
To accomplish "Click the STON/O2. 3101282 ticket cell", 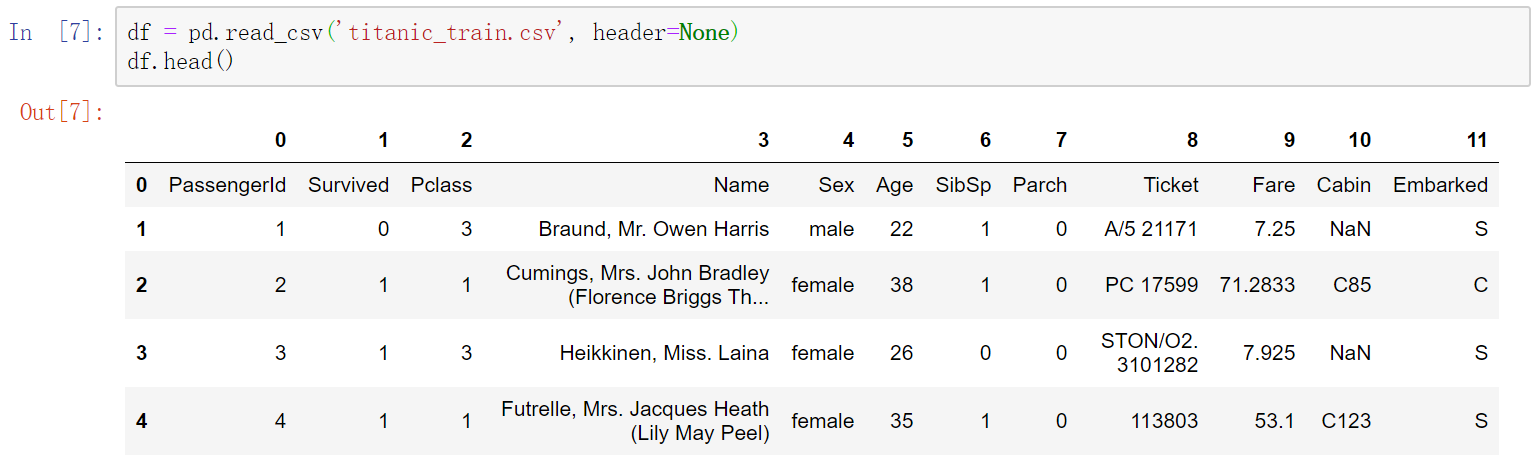I will (x=1149, y=353).
